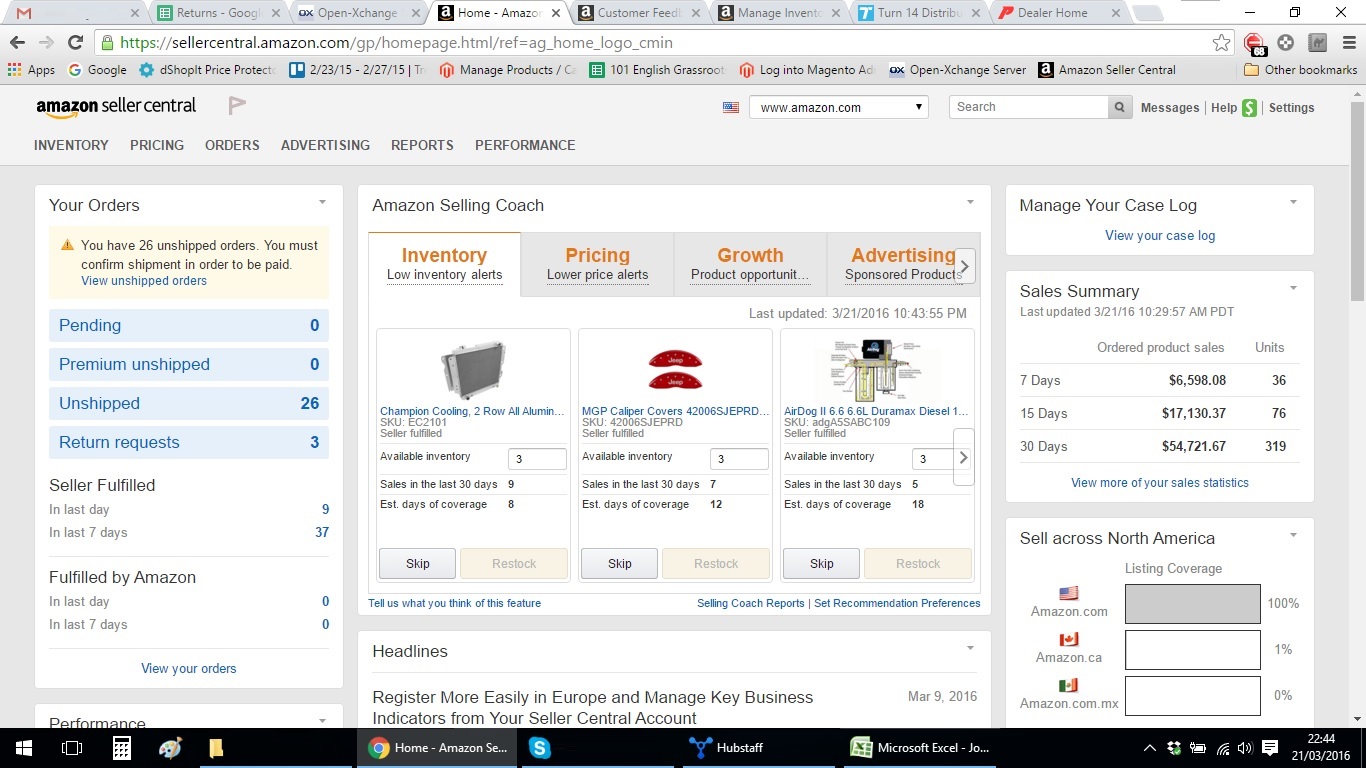The height and width of the screenshot is (768, 1366).
Task: Show more Selling Coach tabs with the arrow
Action: tap(964, 266)
